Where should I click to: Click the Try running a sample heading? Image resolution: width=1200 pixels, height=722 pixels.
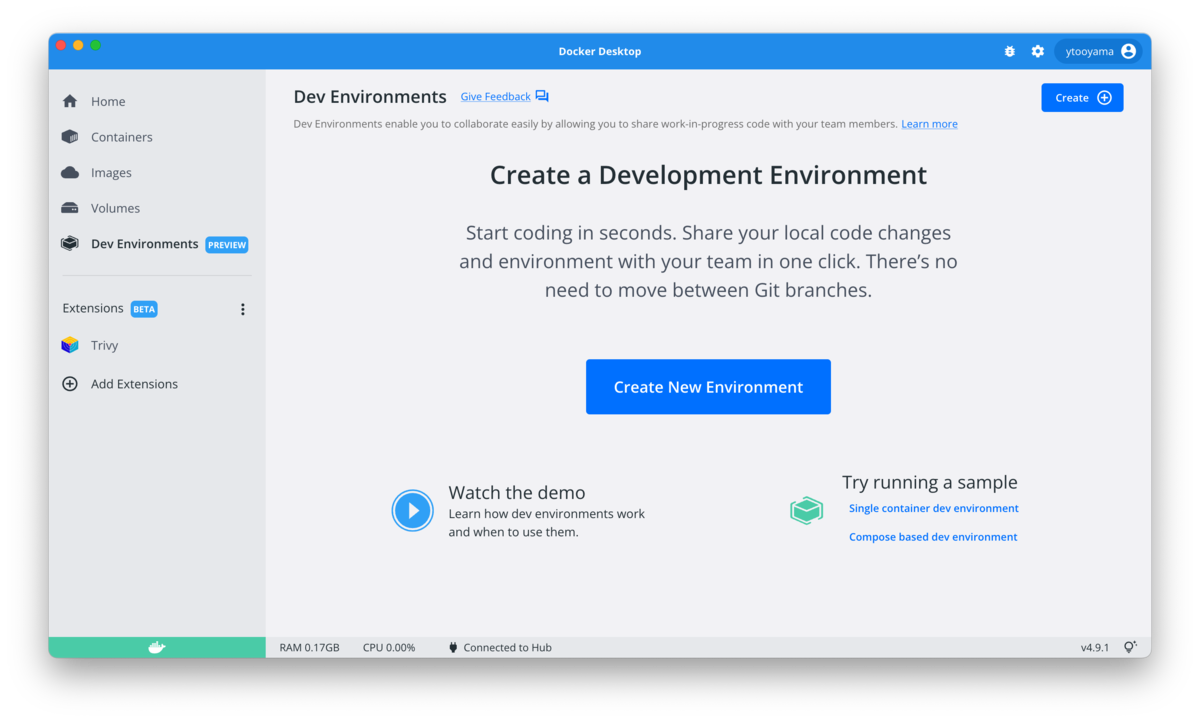[930, 482]
